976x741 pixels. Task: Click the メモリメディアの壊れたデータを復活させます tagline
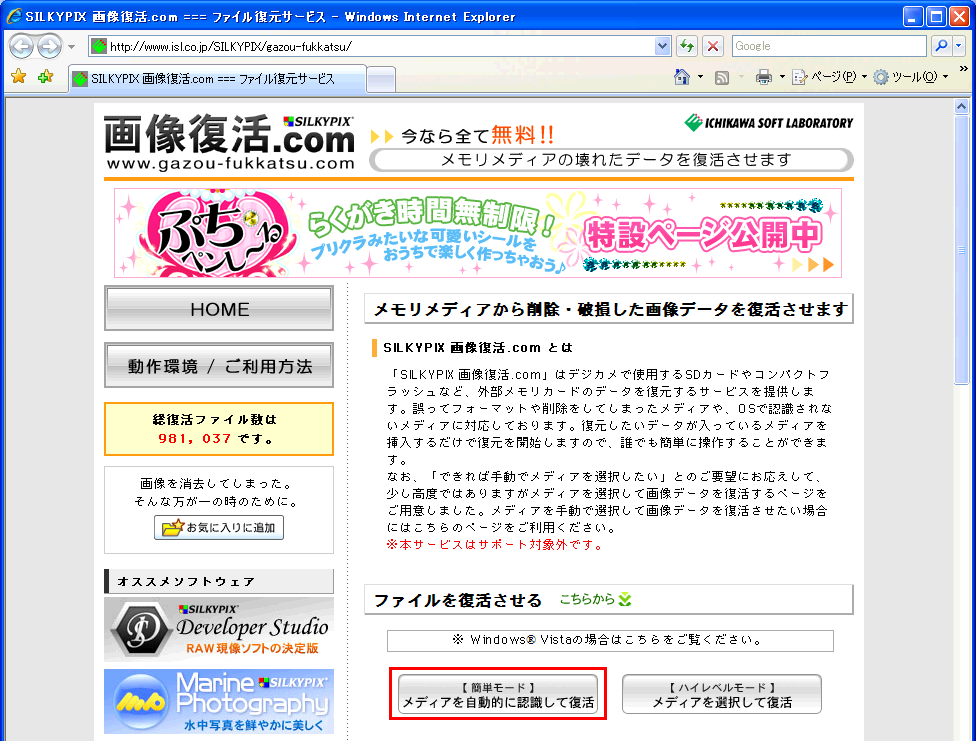point(616,160)
